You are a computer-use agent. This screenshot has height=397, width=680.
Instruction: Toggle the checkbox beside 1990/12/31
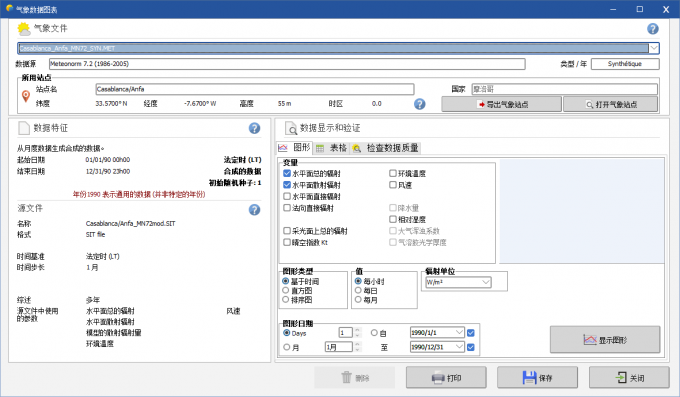pos(471,347)
